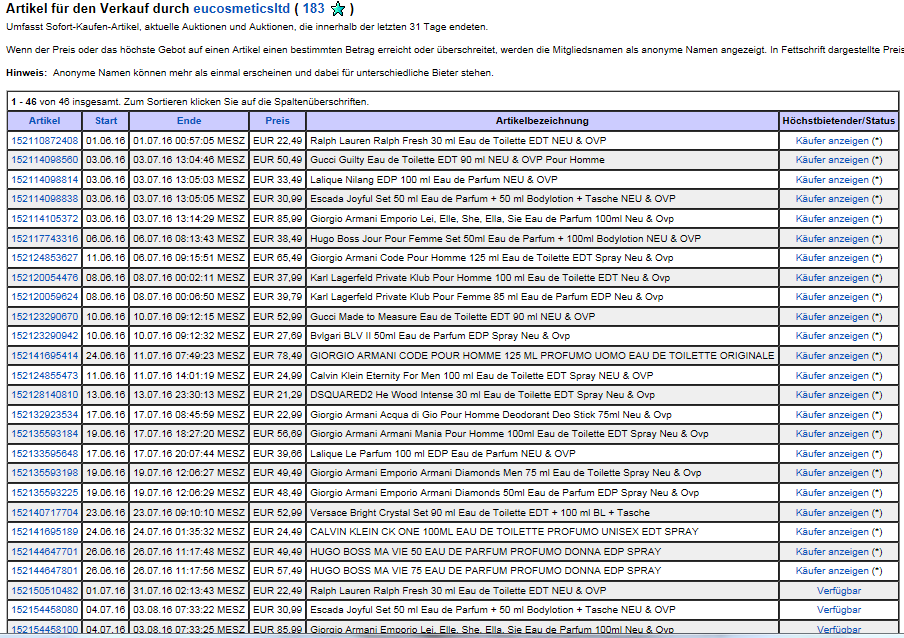Image resolution: width=904 pixels, height=638 pixels.
Task: Show buyer for CALVIN KLEIN CK ONE
Action: coord(832,532)
